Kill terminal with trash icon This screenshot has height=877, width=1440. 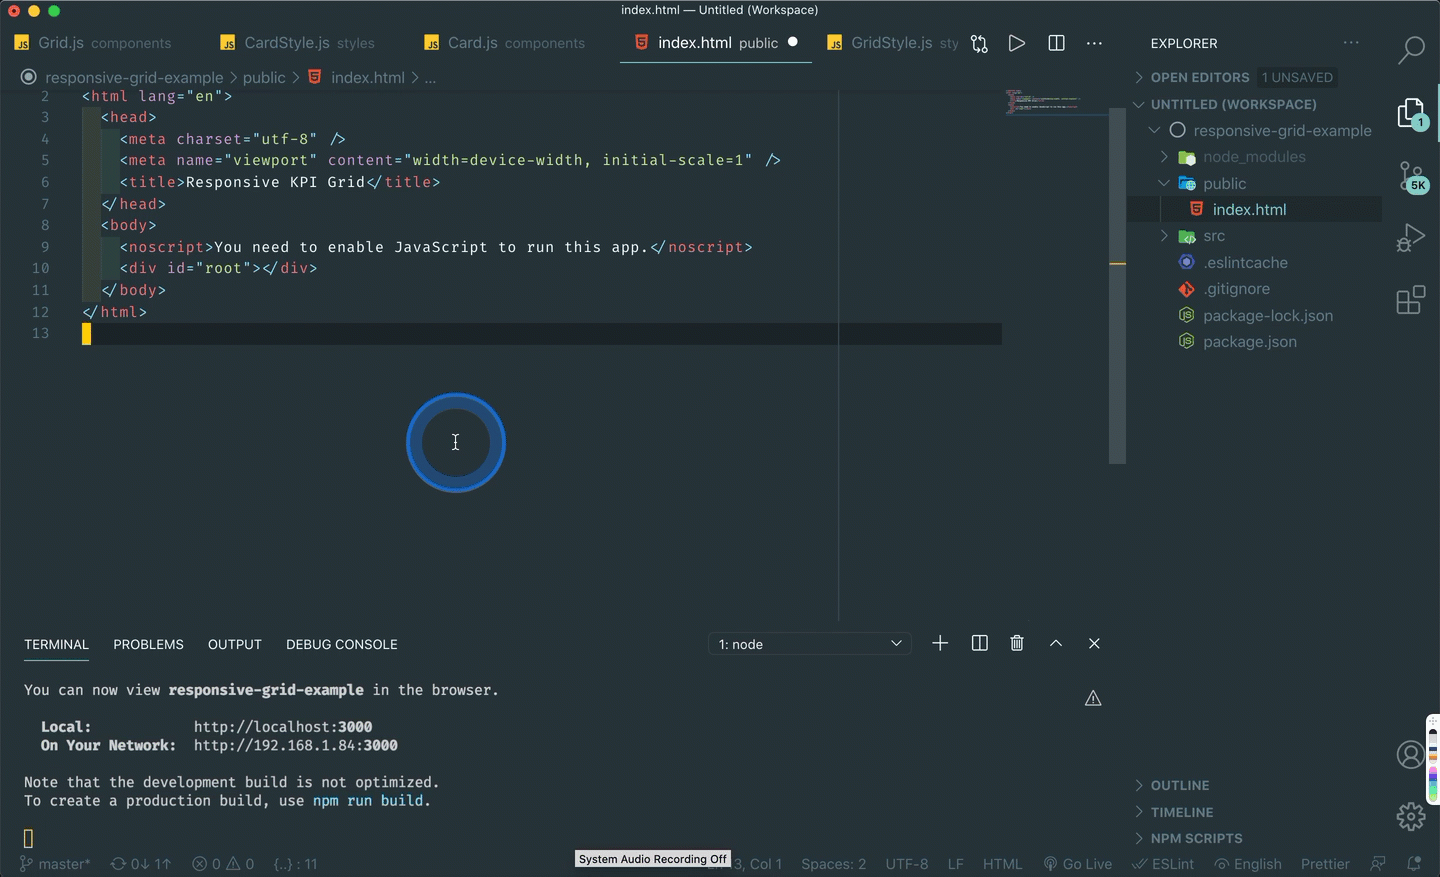click(x=1017, y=643)
